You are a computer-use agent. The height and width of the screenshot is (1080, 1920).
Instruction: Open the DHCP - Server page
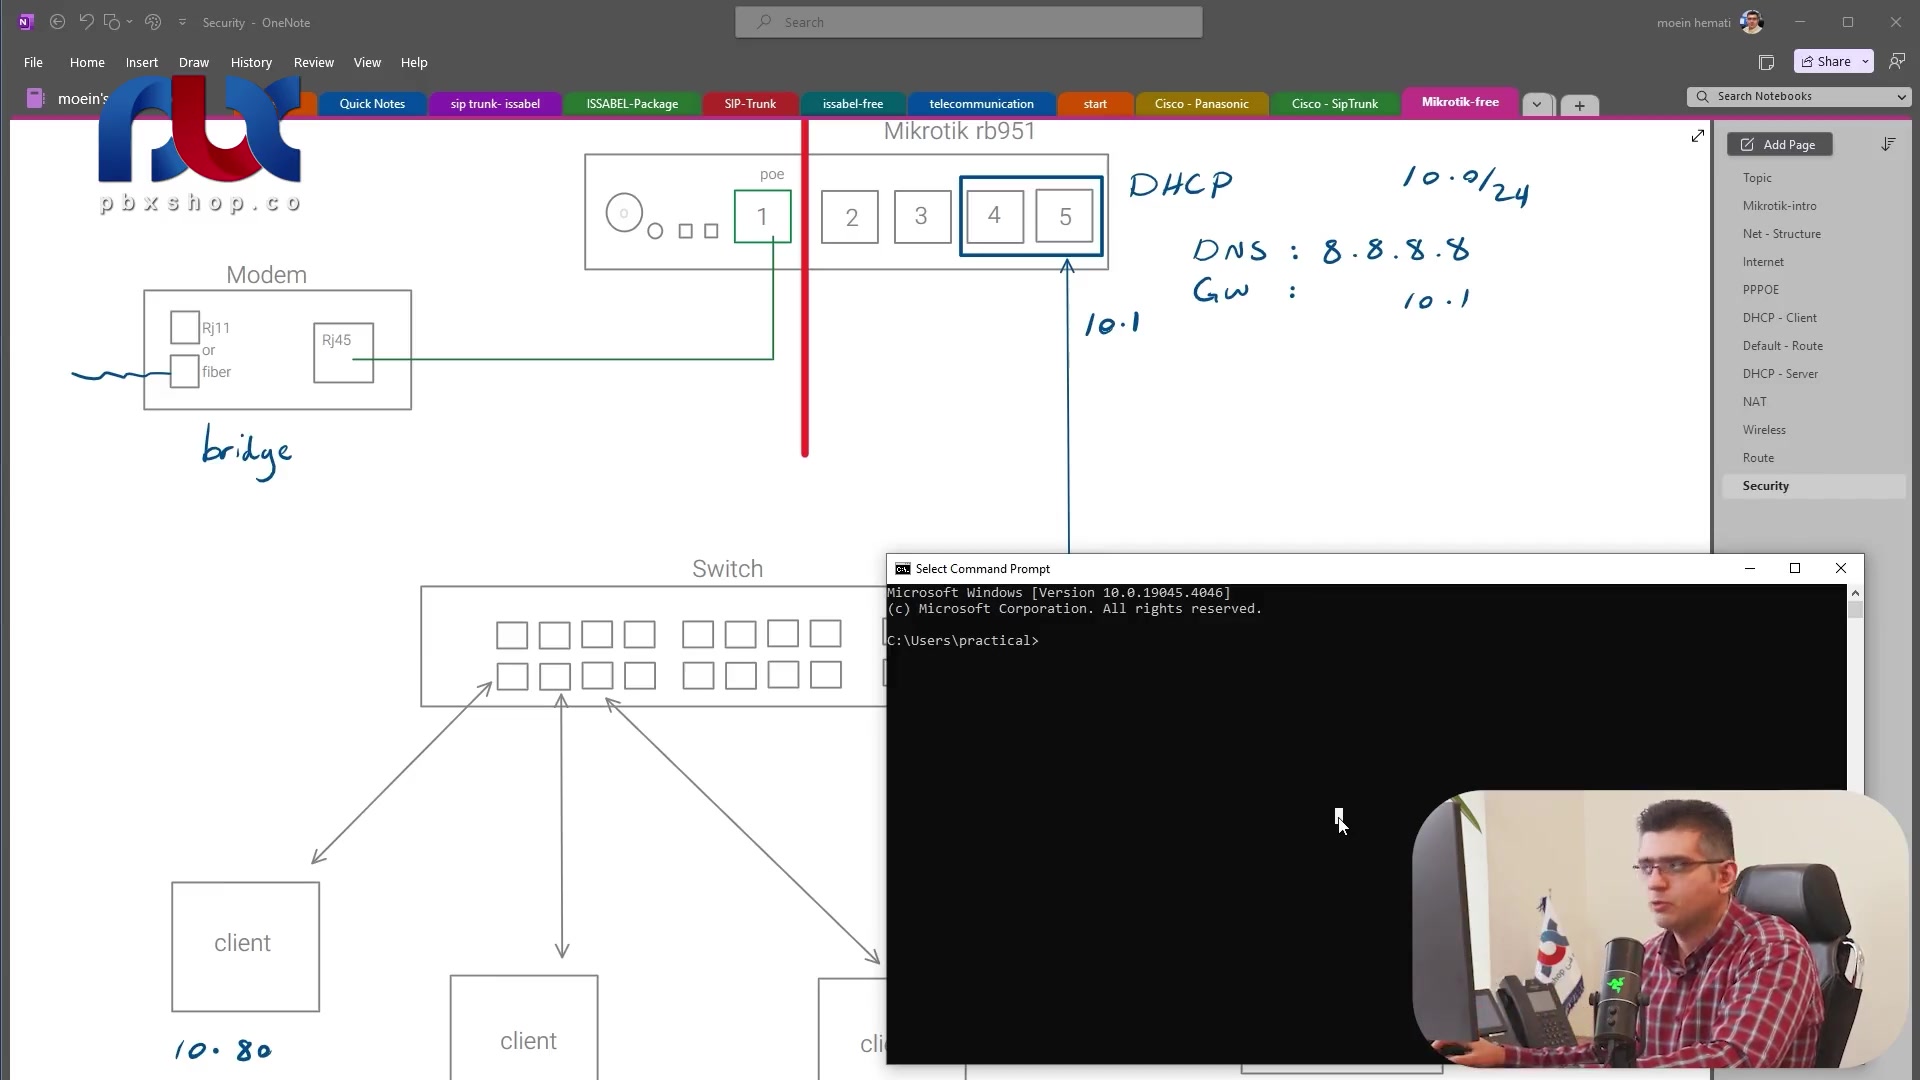pos(1779,374)
